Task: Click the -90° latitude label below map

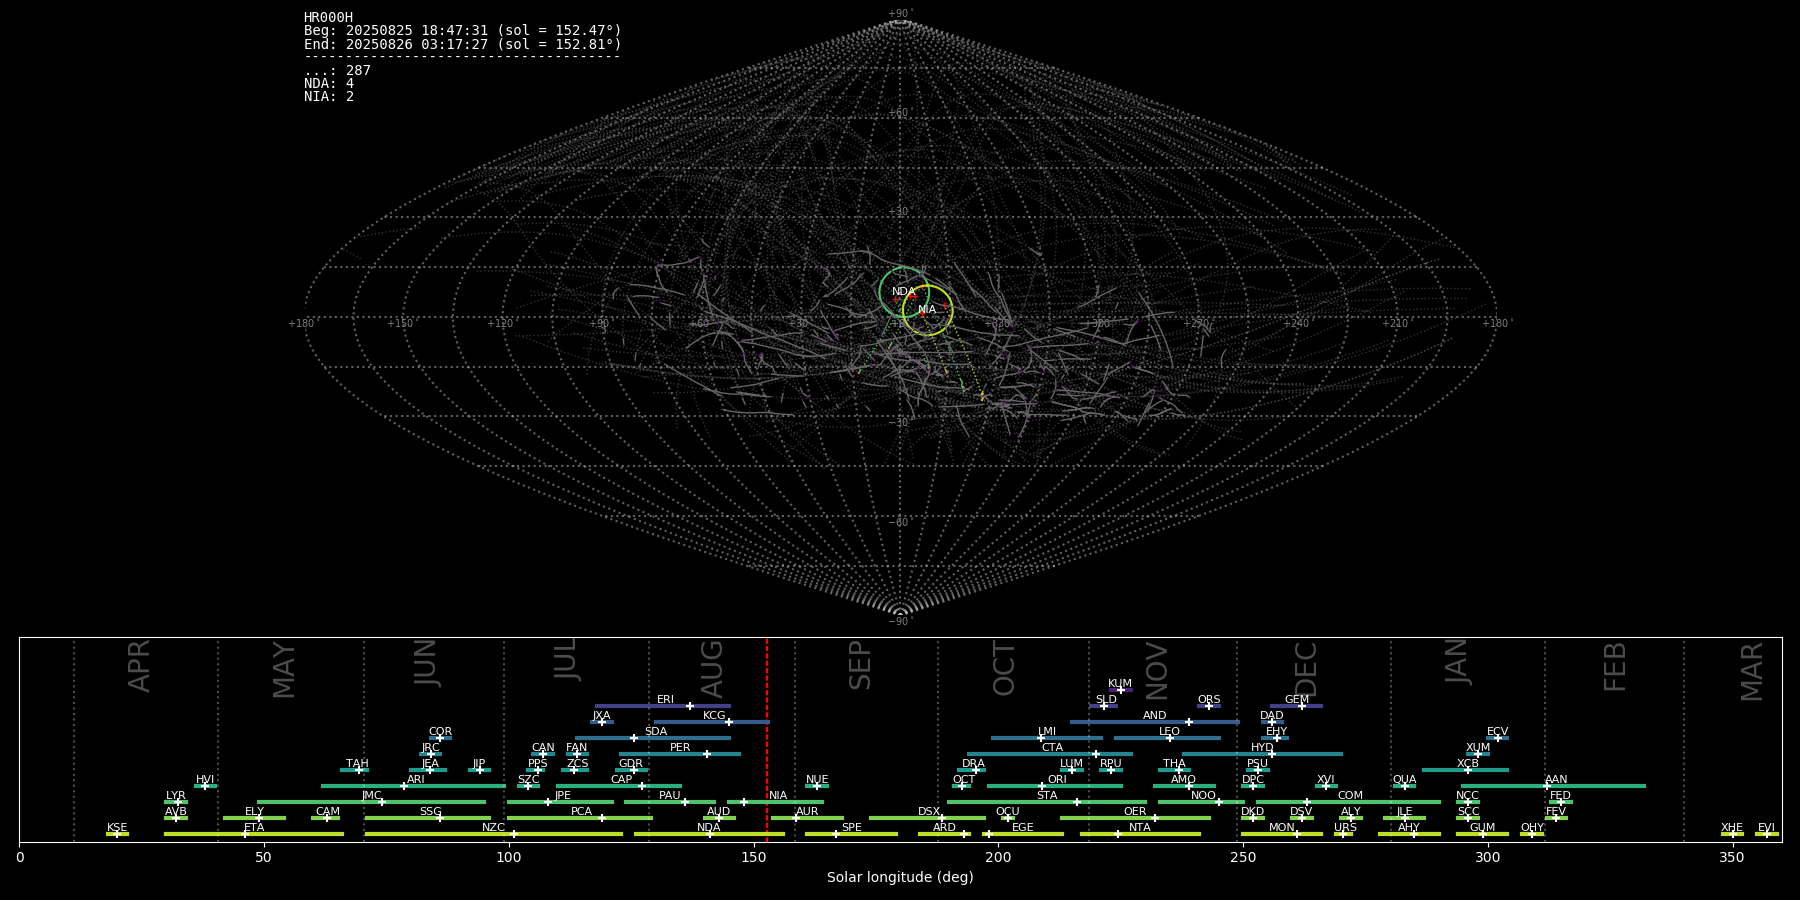Action: coord(900,622)
